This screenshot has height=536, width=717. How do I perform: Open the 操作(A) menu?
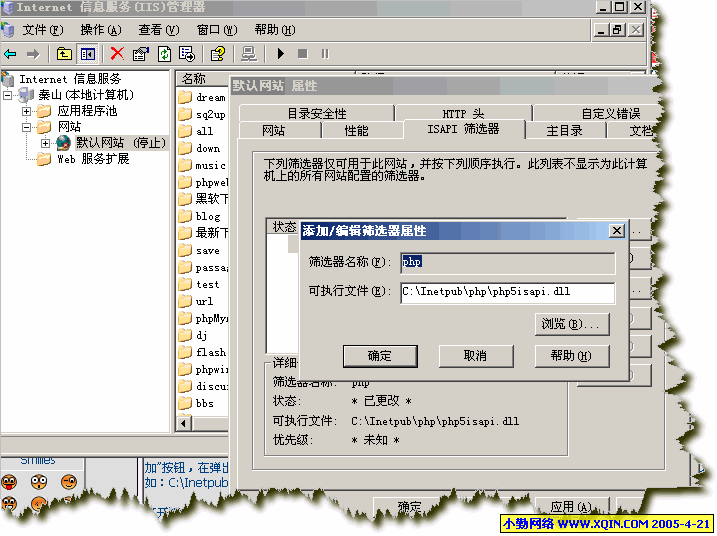tap(100, 30)
